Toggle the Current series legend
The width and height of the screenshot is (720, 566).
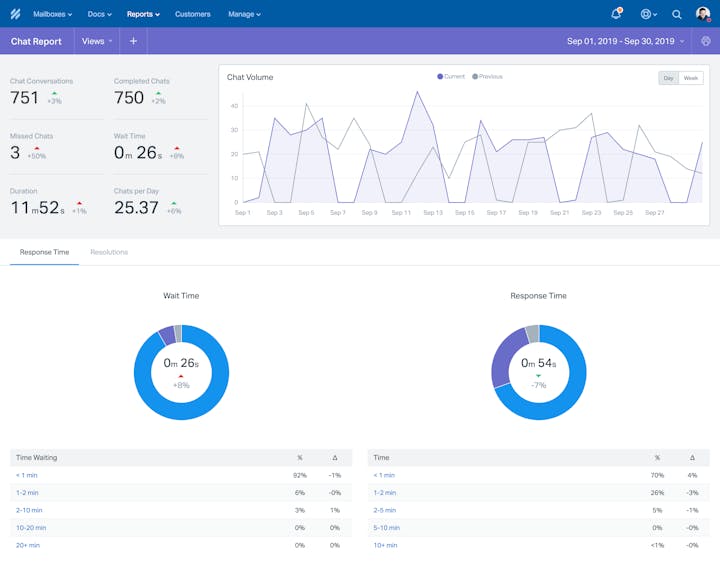coord(451,77)
